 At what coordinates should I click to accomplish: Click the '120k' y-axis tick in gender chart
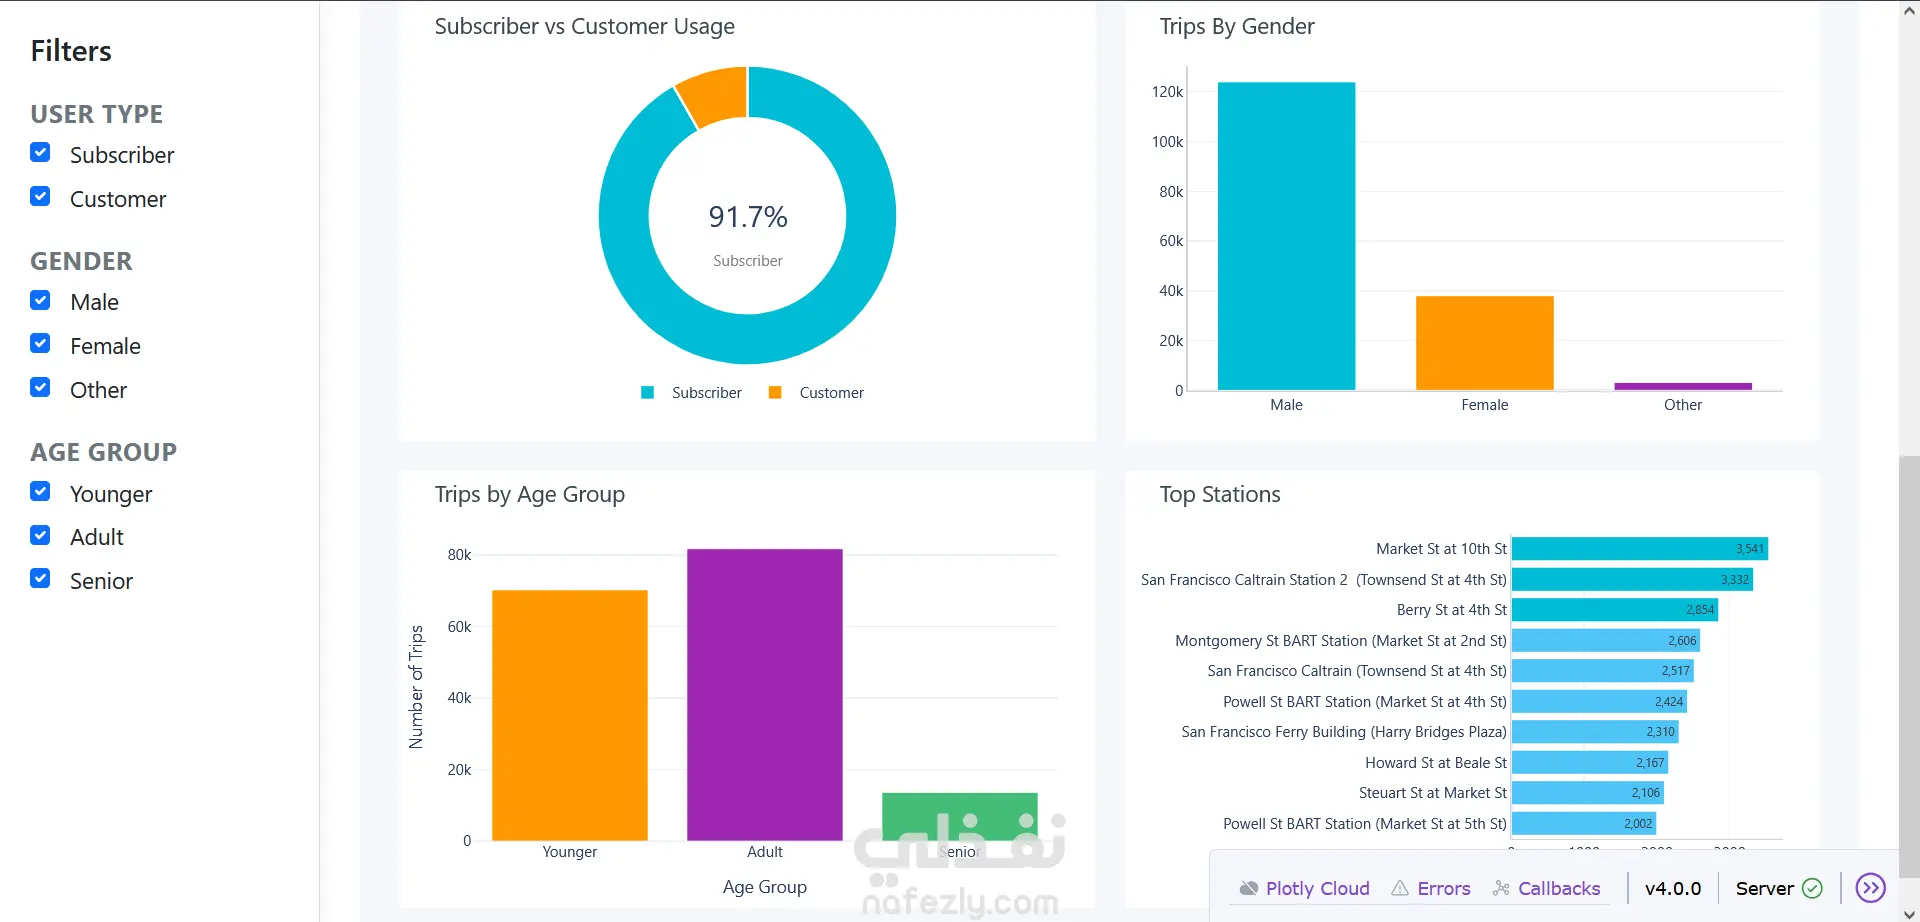[x=1167, y=92]
